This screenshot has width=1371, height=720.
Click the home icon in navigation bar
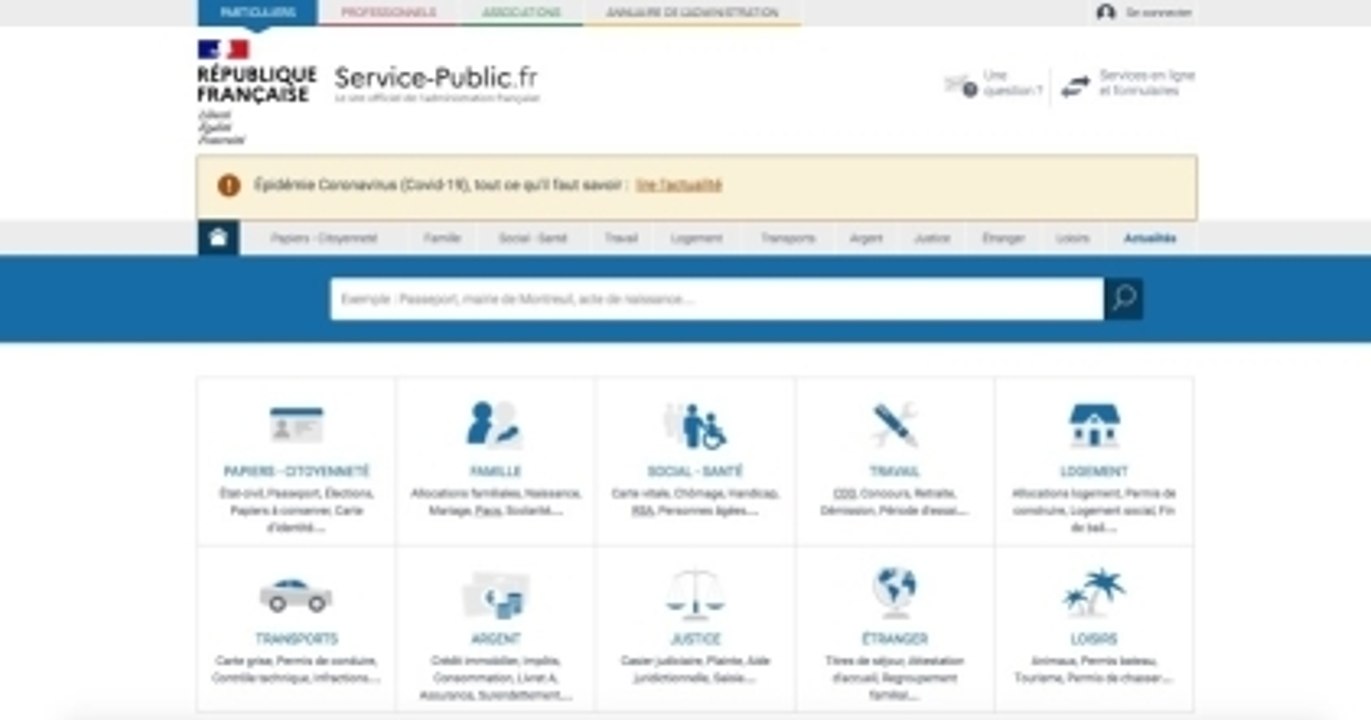[218, 238]
